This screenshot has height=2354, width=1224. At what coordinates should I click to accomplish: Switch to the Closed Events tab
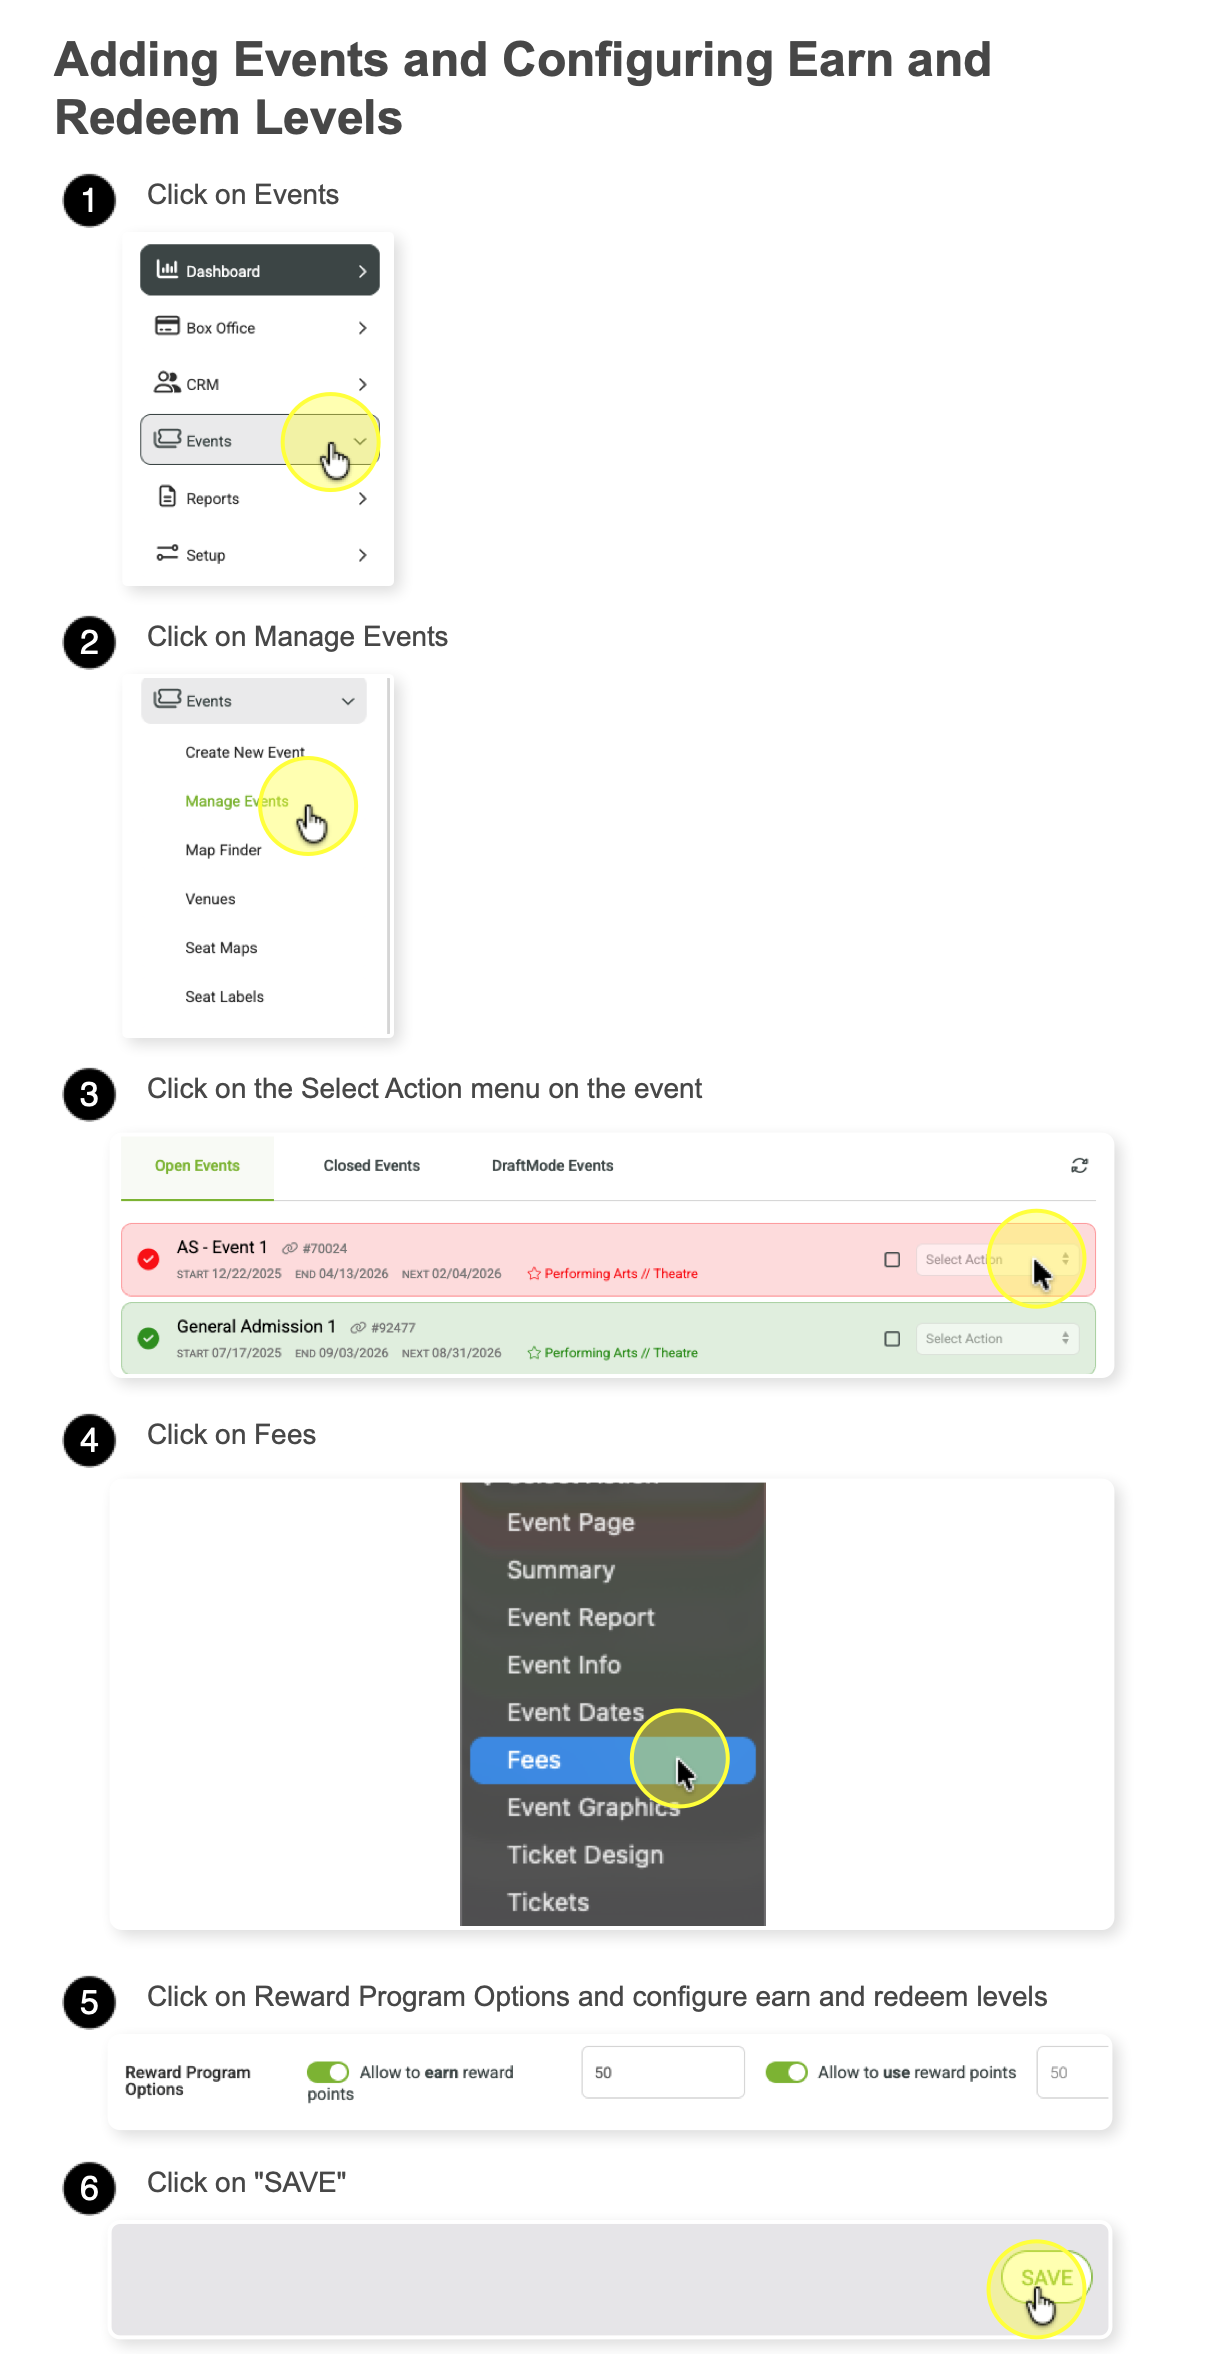(x=372, y=1166)
